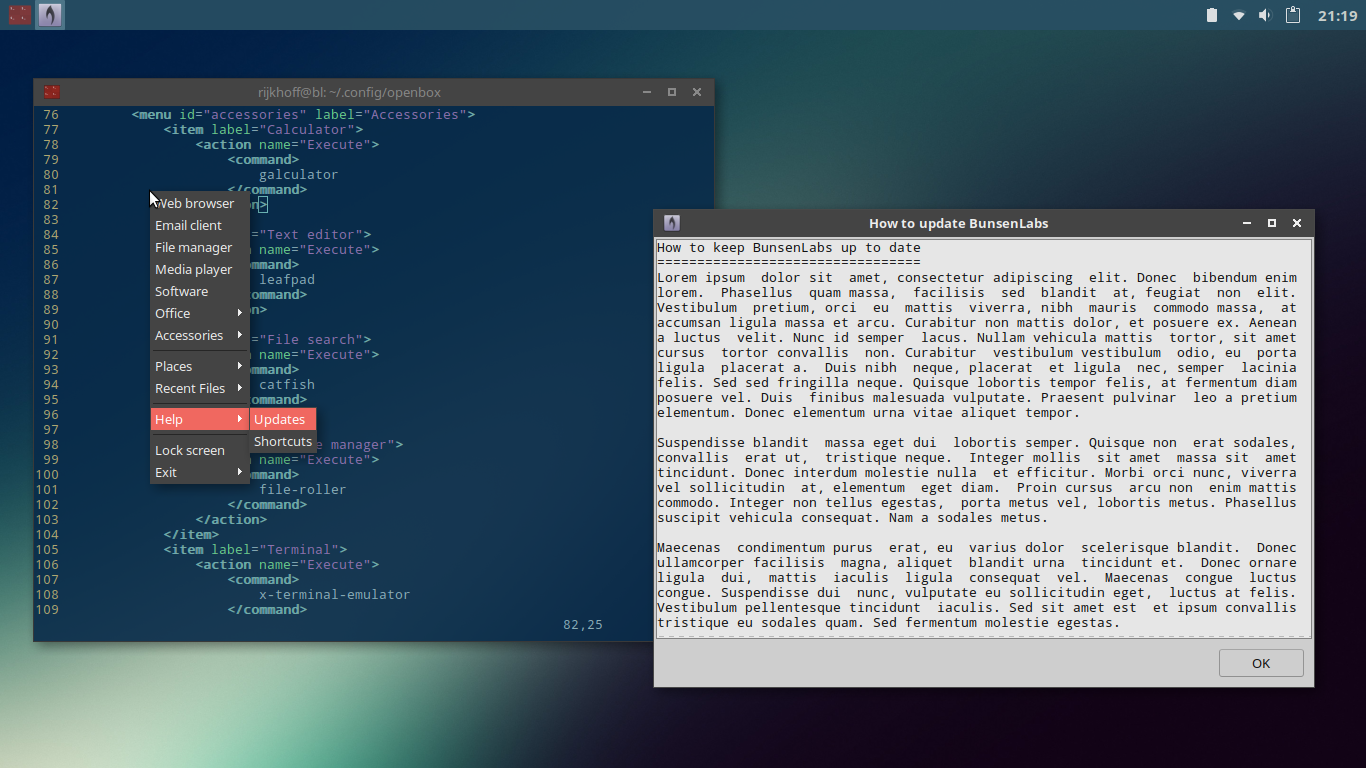Click the leafpad line in the editor

coord(287,279)
